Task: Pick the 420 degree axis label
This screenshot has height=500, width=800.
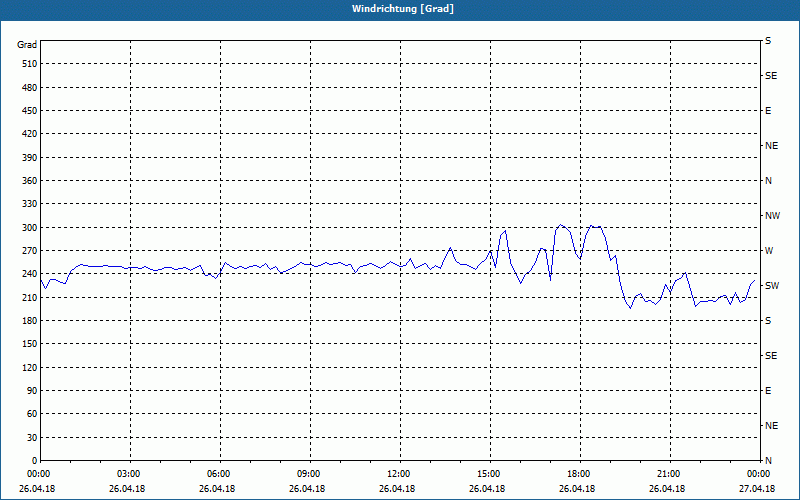Action: pyautogui.click(x=30, y=134)
